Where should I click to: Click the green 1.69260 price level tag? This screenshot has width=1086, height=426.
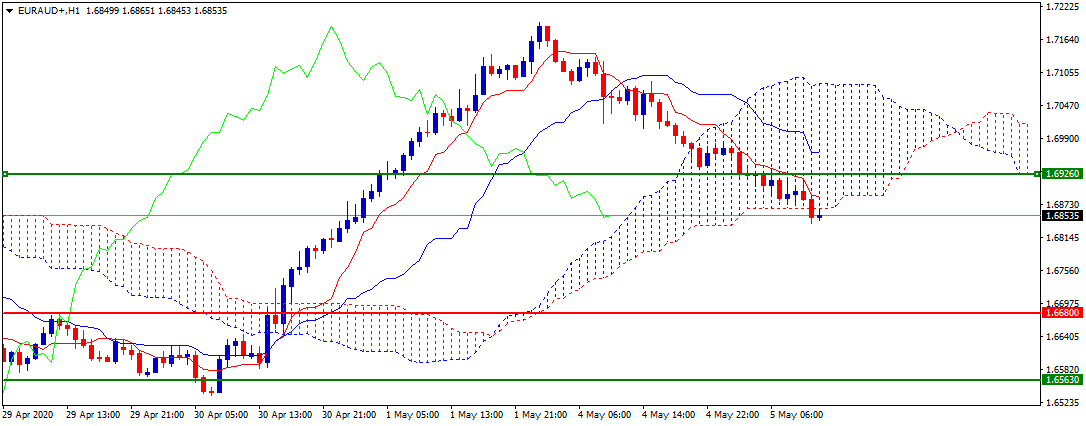[1063, 174]
